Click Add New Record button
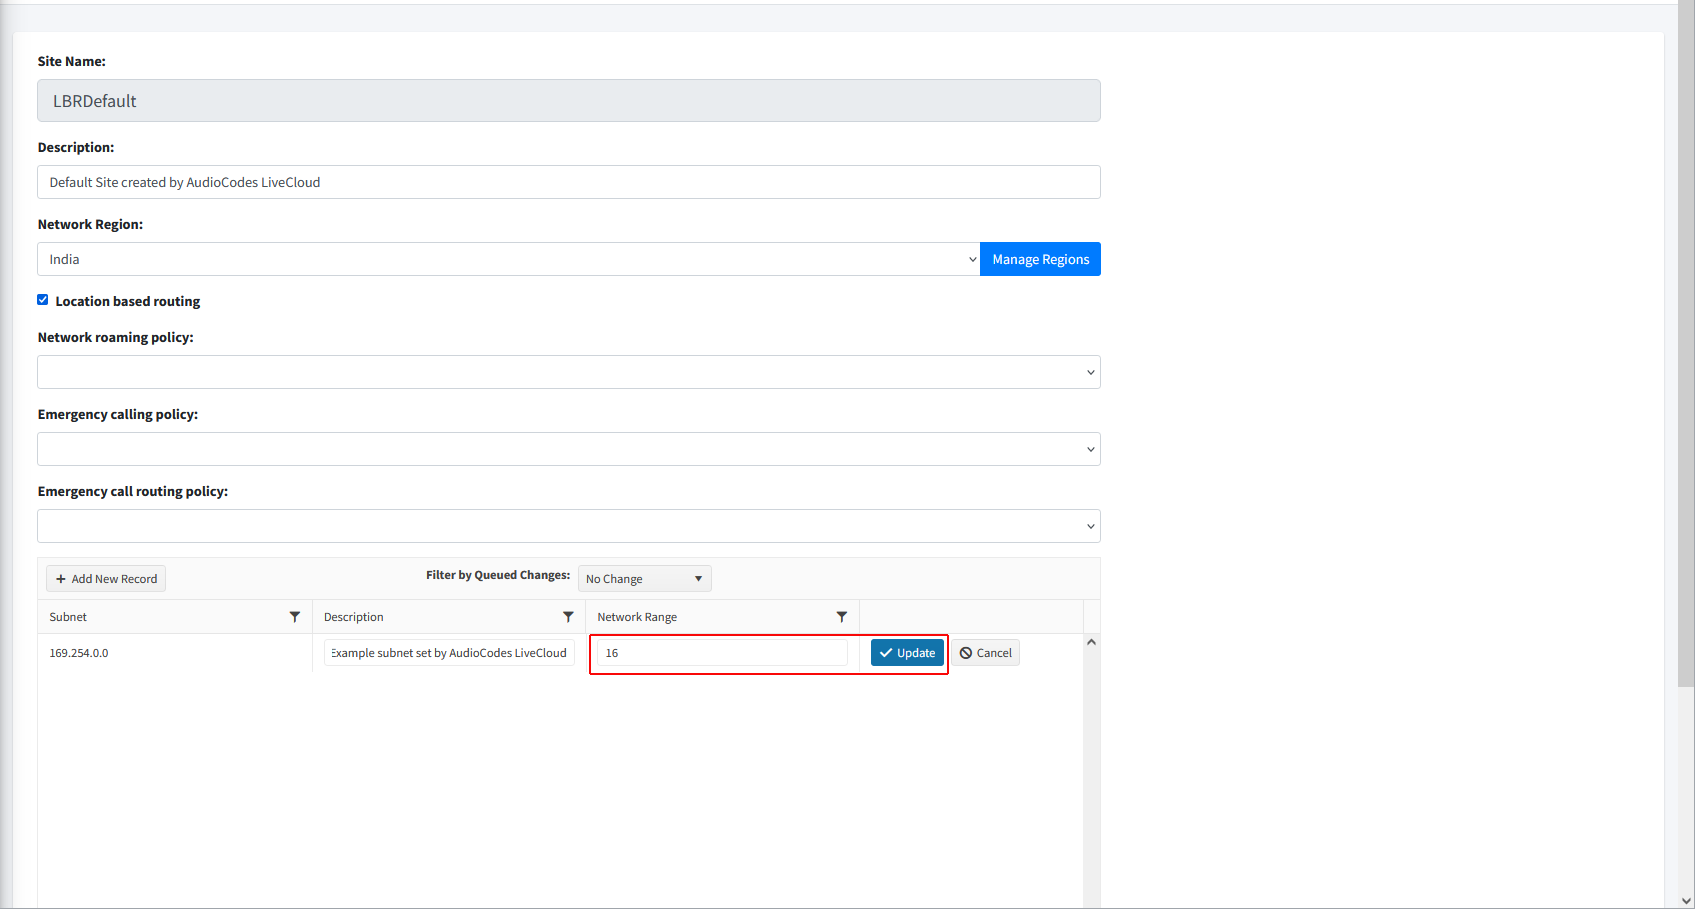The width and height of the screenshot is (1695, 909). [106, 579]
